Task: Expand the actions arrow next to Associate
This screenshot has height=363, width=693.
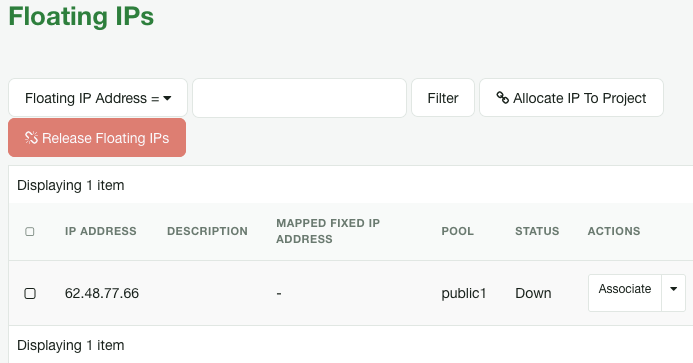Action: coord(673,293)
